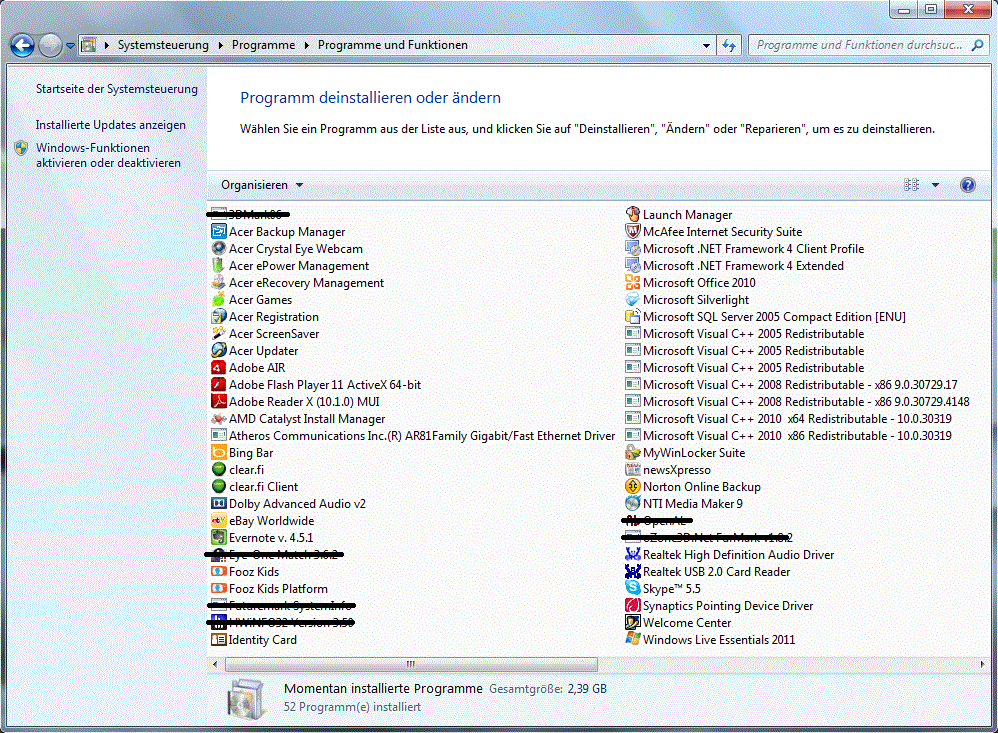Open the Organisieren dropdown menu
Screen dimensions: 998x733
[x=262, y=185]
